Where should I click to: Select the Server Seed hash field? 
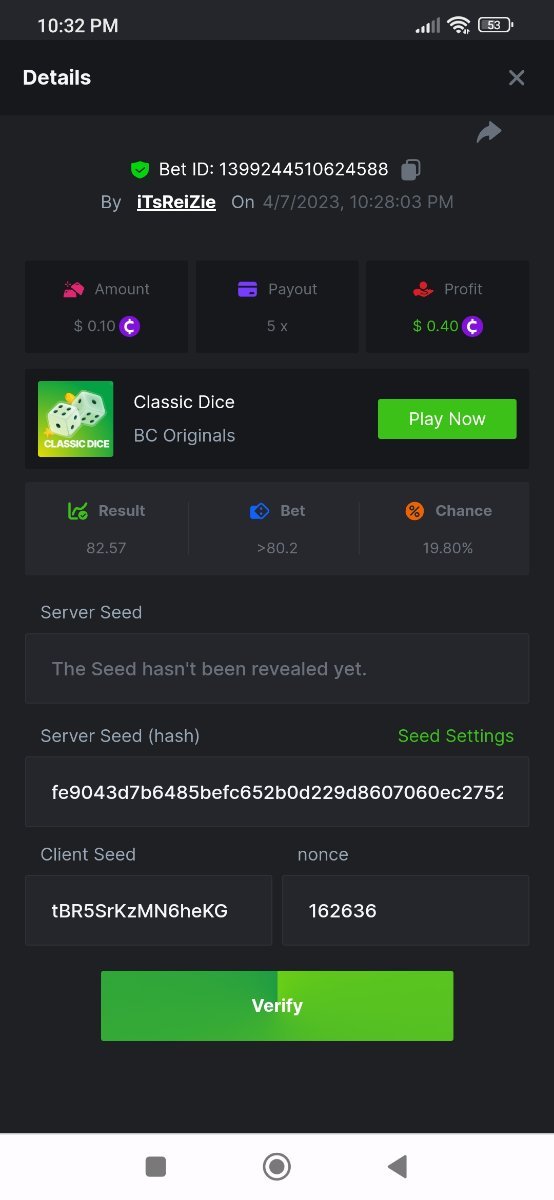[x=277, y=792]
